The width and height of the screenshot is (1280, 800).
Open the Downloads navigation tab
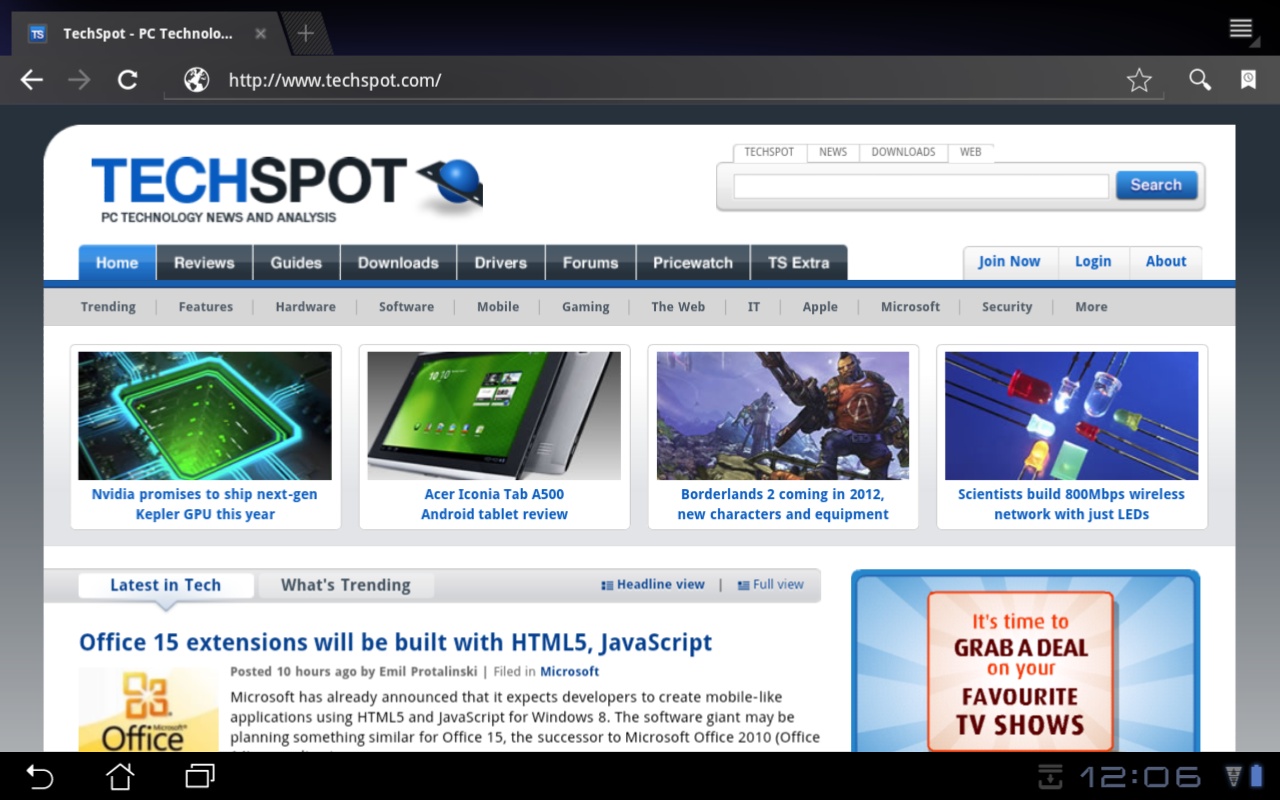398,263
